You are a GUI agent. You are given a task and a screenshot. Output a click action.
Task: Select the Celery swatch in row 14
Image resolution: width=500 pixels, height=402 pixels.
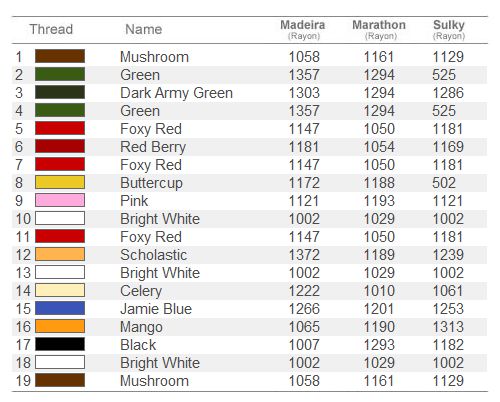[60, 290]
